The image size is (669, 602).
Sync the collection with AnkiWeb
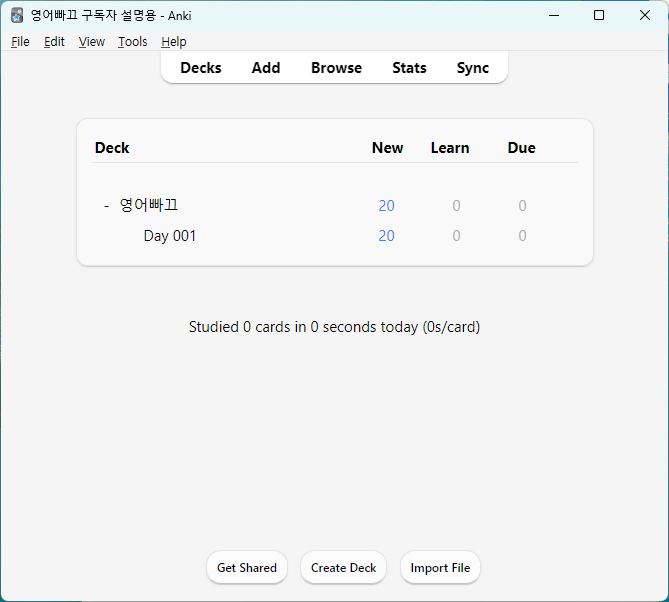pos(473,68)
